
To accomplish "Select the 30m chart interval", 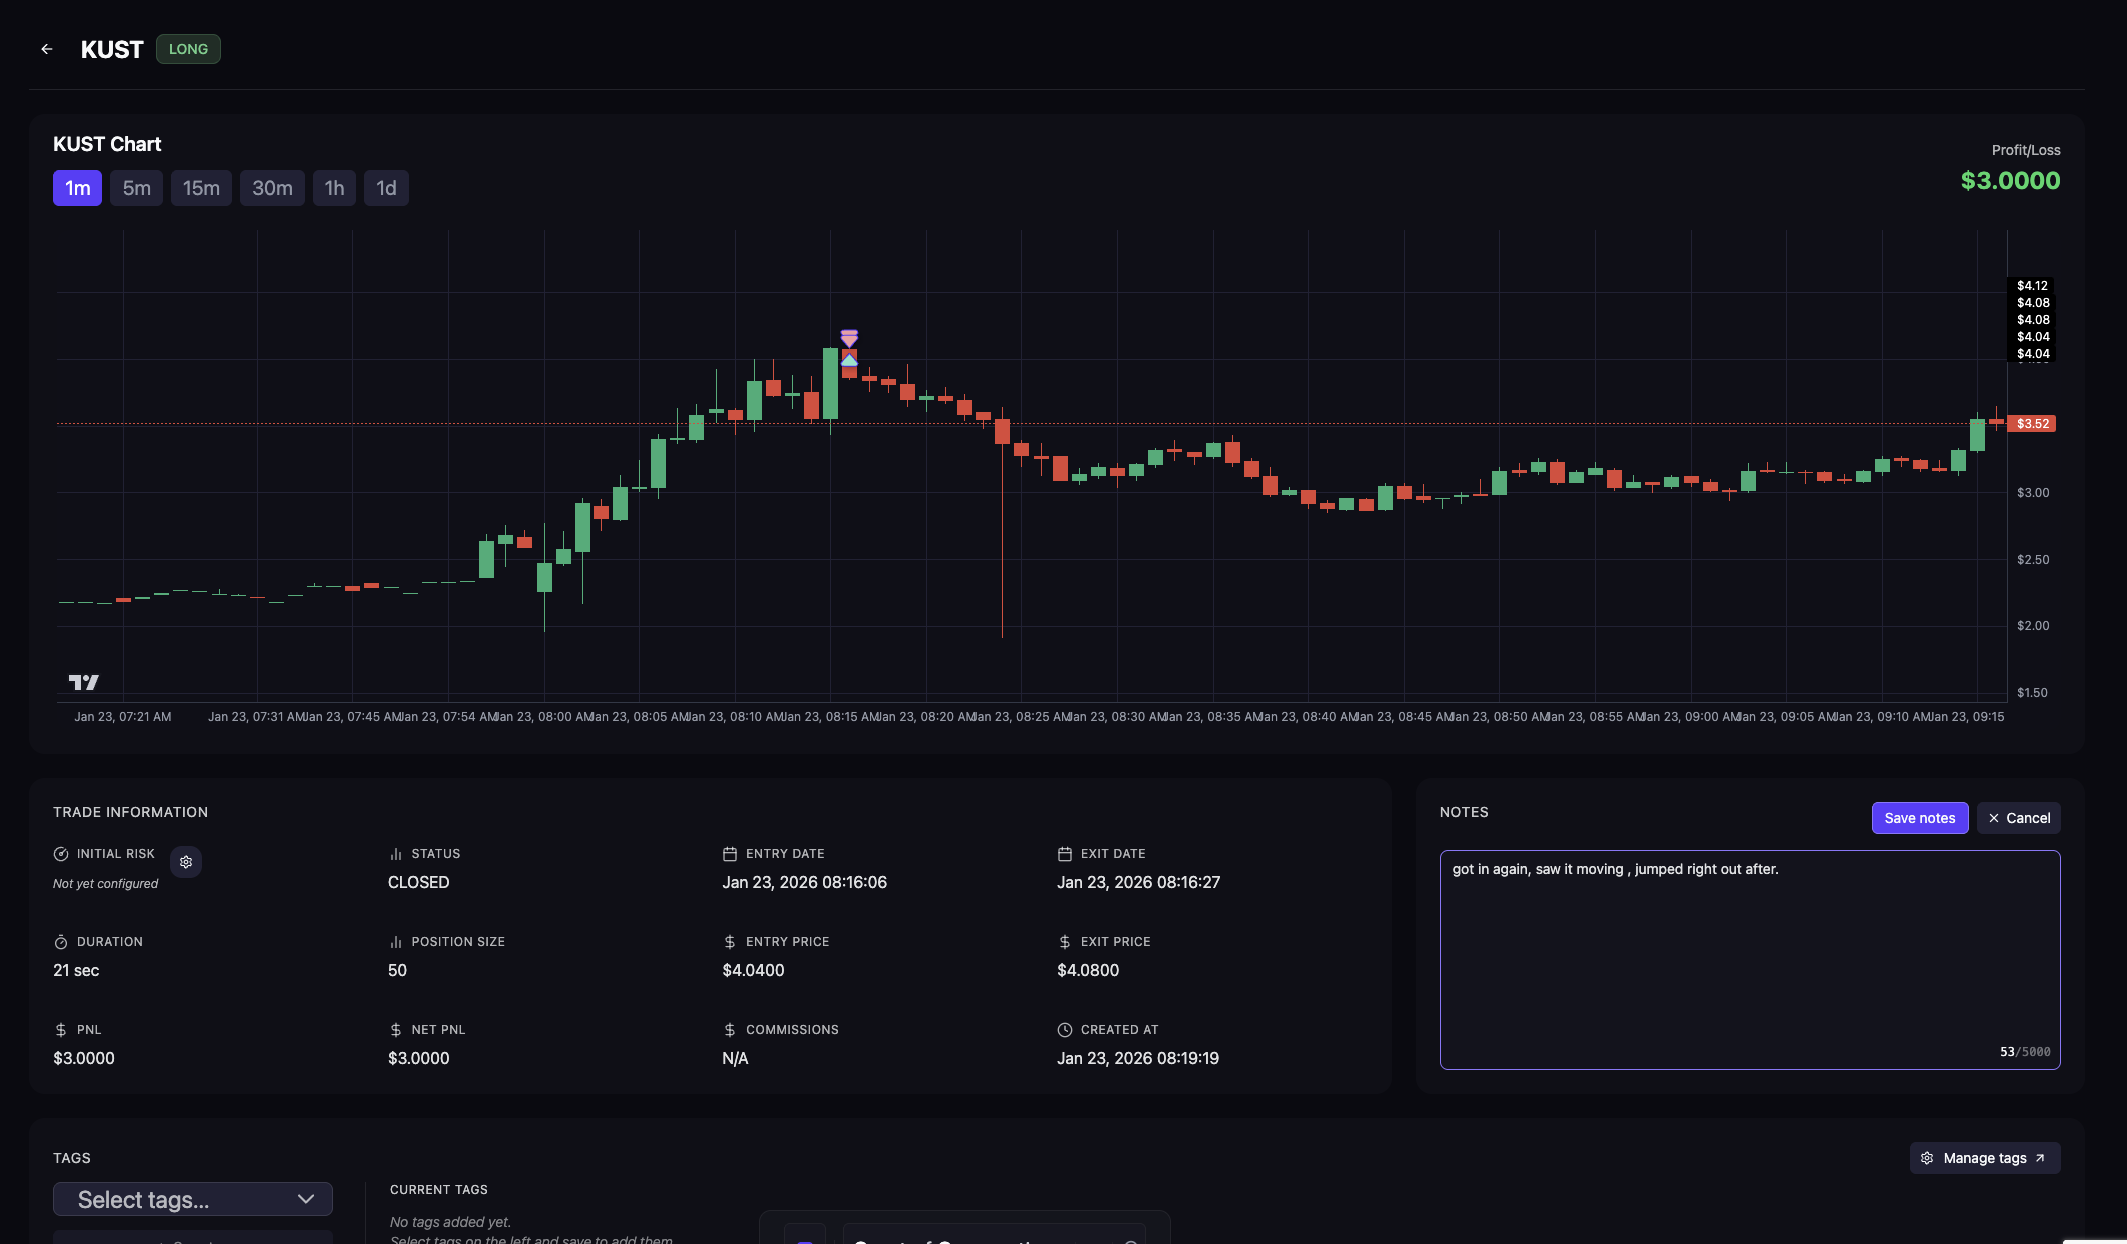I will [272, 188].
